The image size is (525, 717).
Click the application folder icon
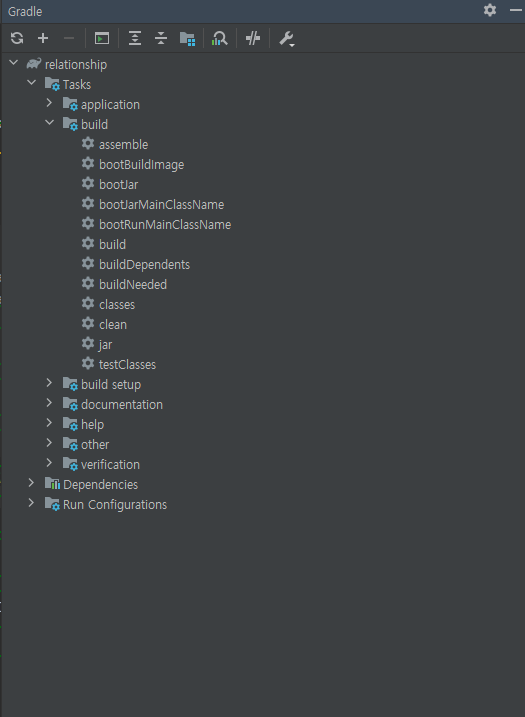(x=70, y=104)
